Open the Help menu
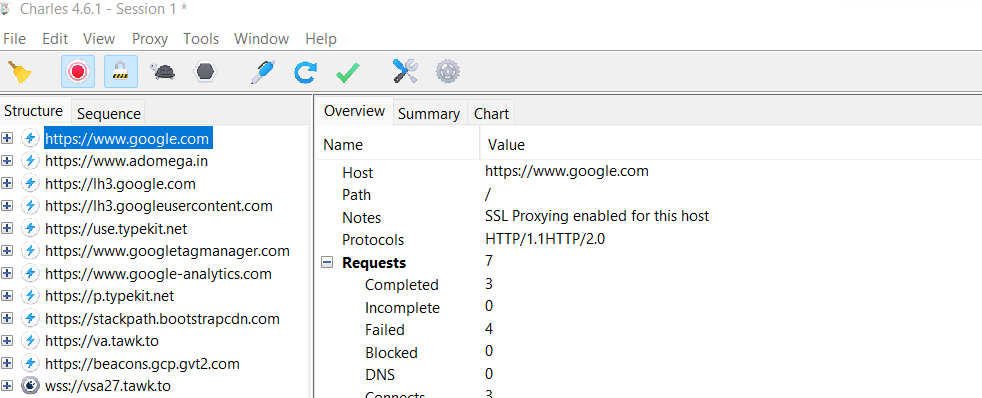This screenshot has width=982, height=398. pos(321,39)
